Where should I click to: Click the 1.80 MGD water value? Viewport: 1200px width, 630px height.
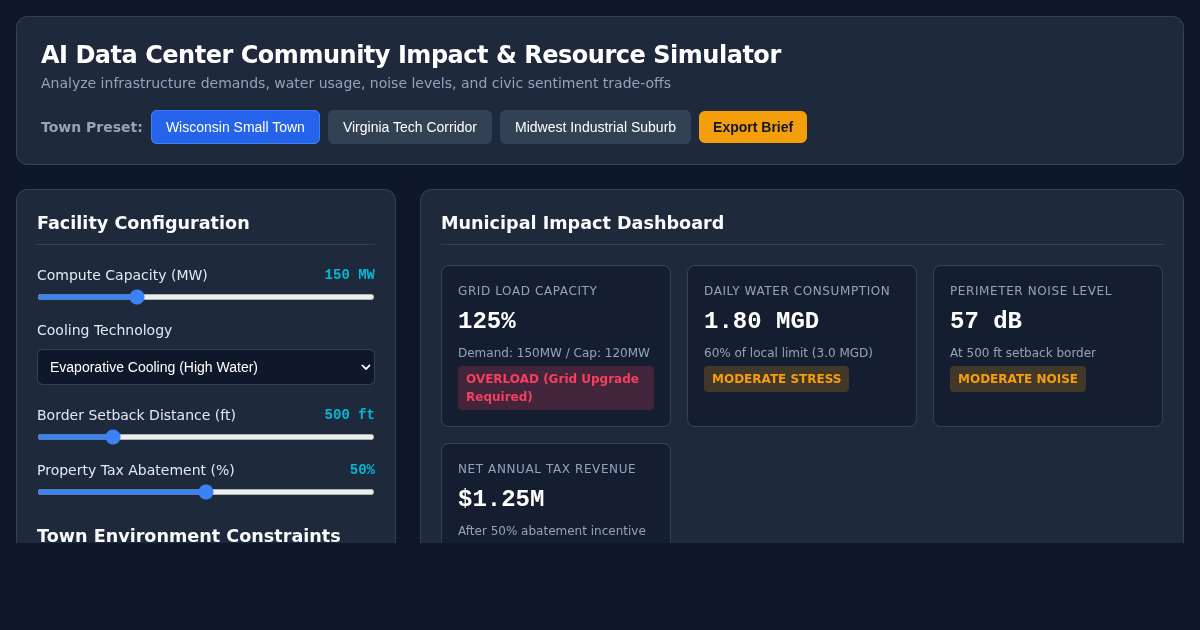point(761,321)
